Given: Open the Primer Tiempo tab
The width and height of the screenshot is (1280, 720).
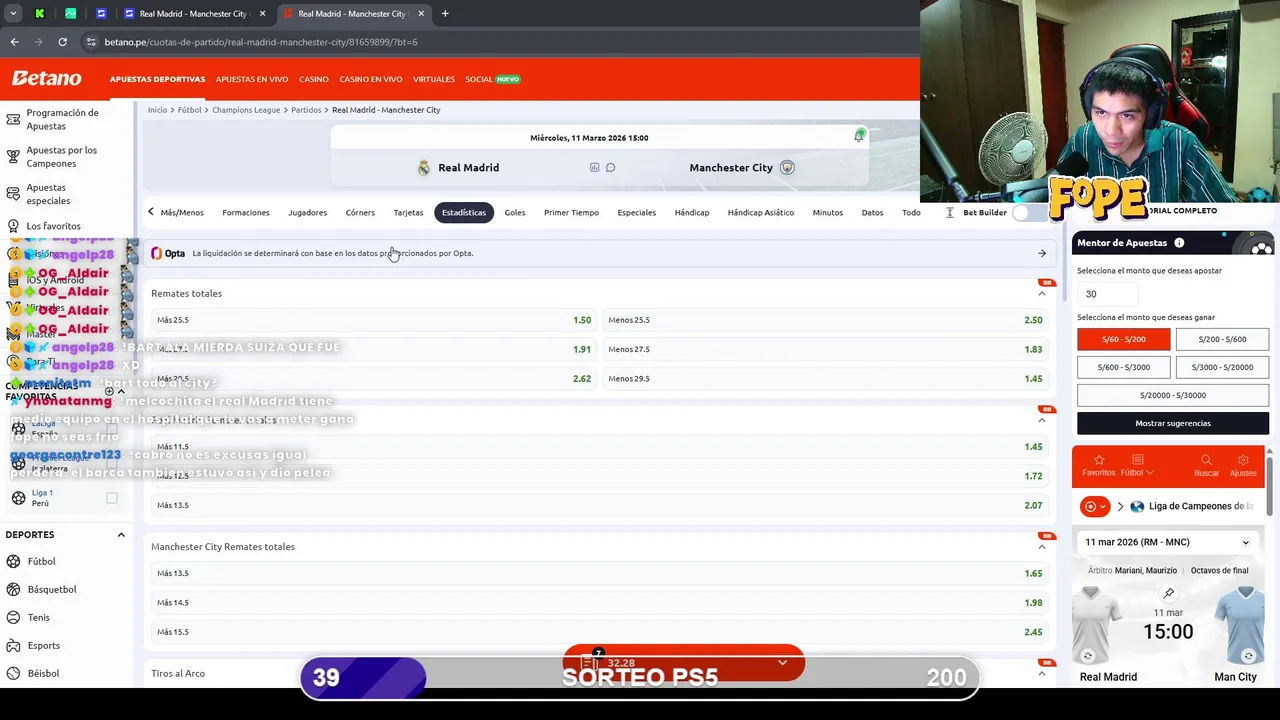Looking at the screenshot, I should click(x=571, y=212).
